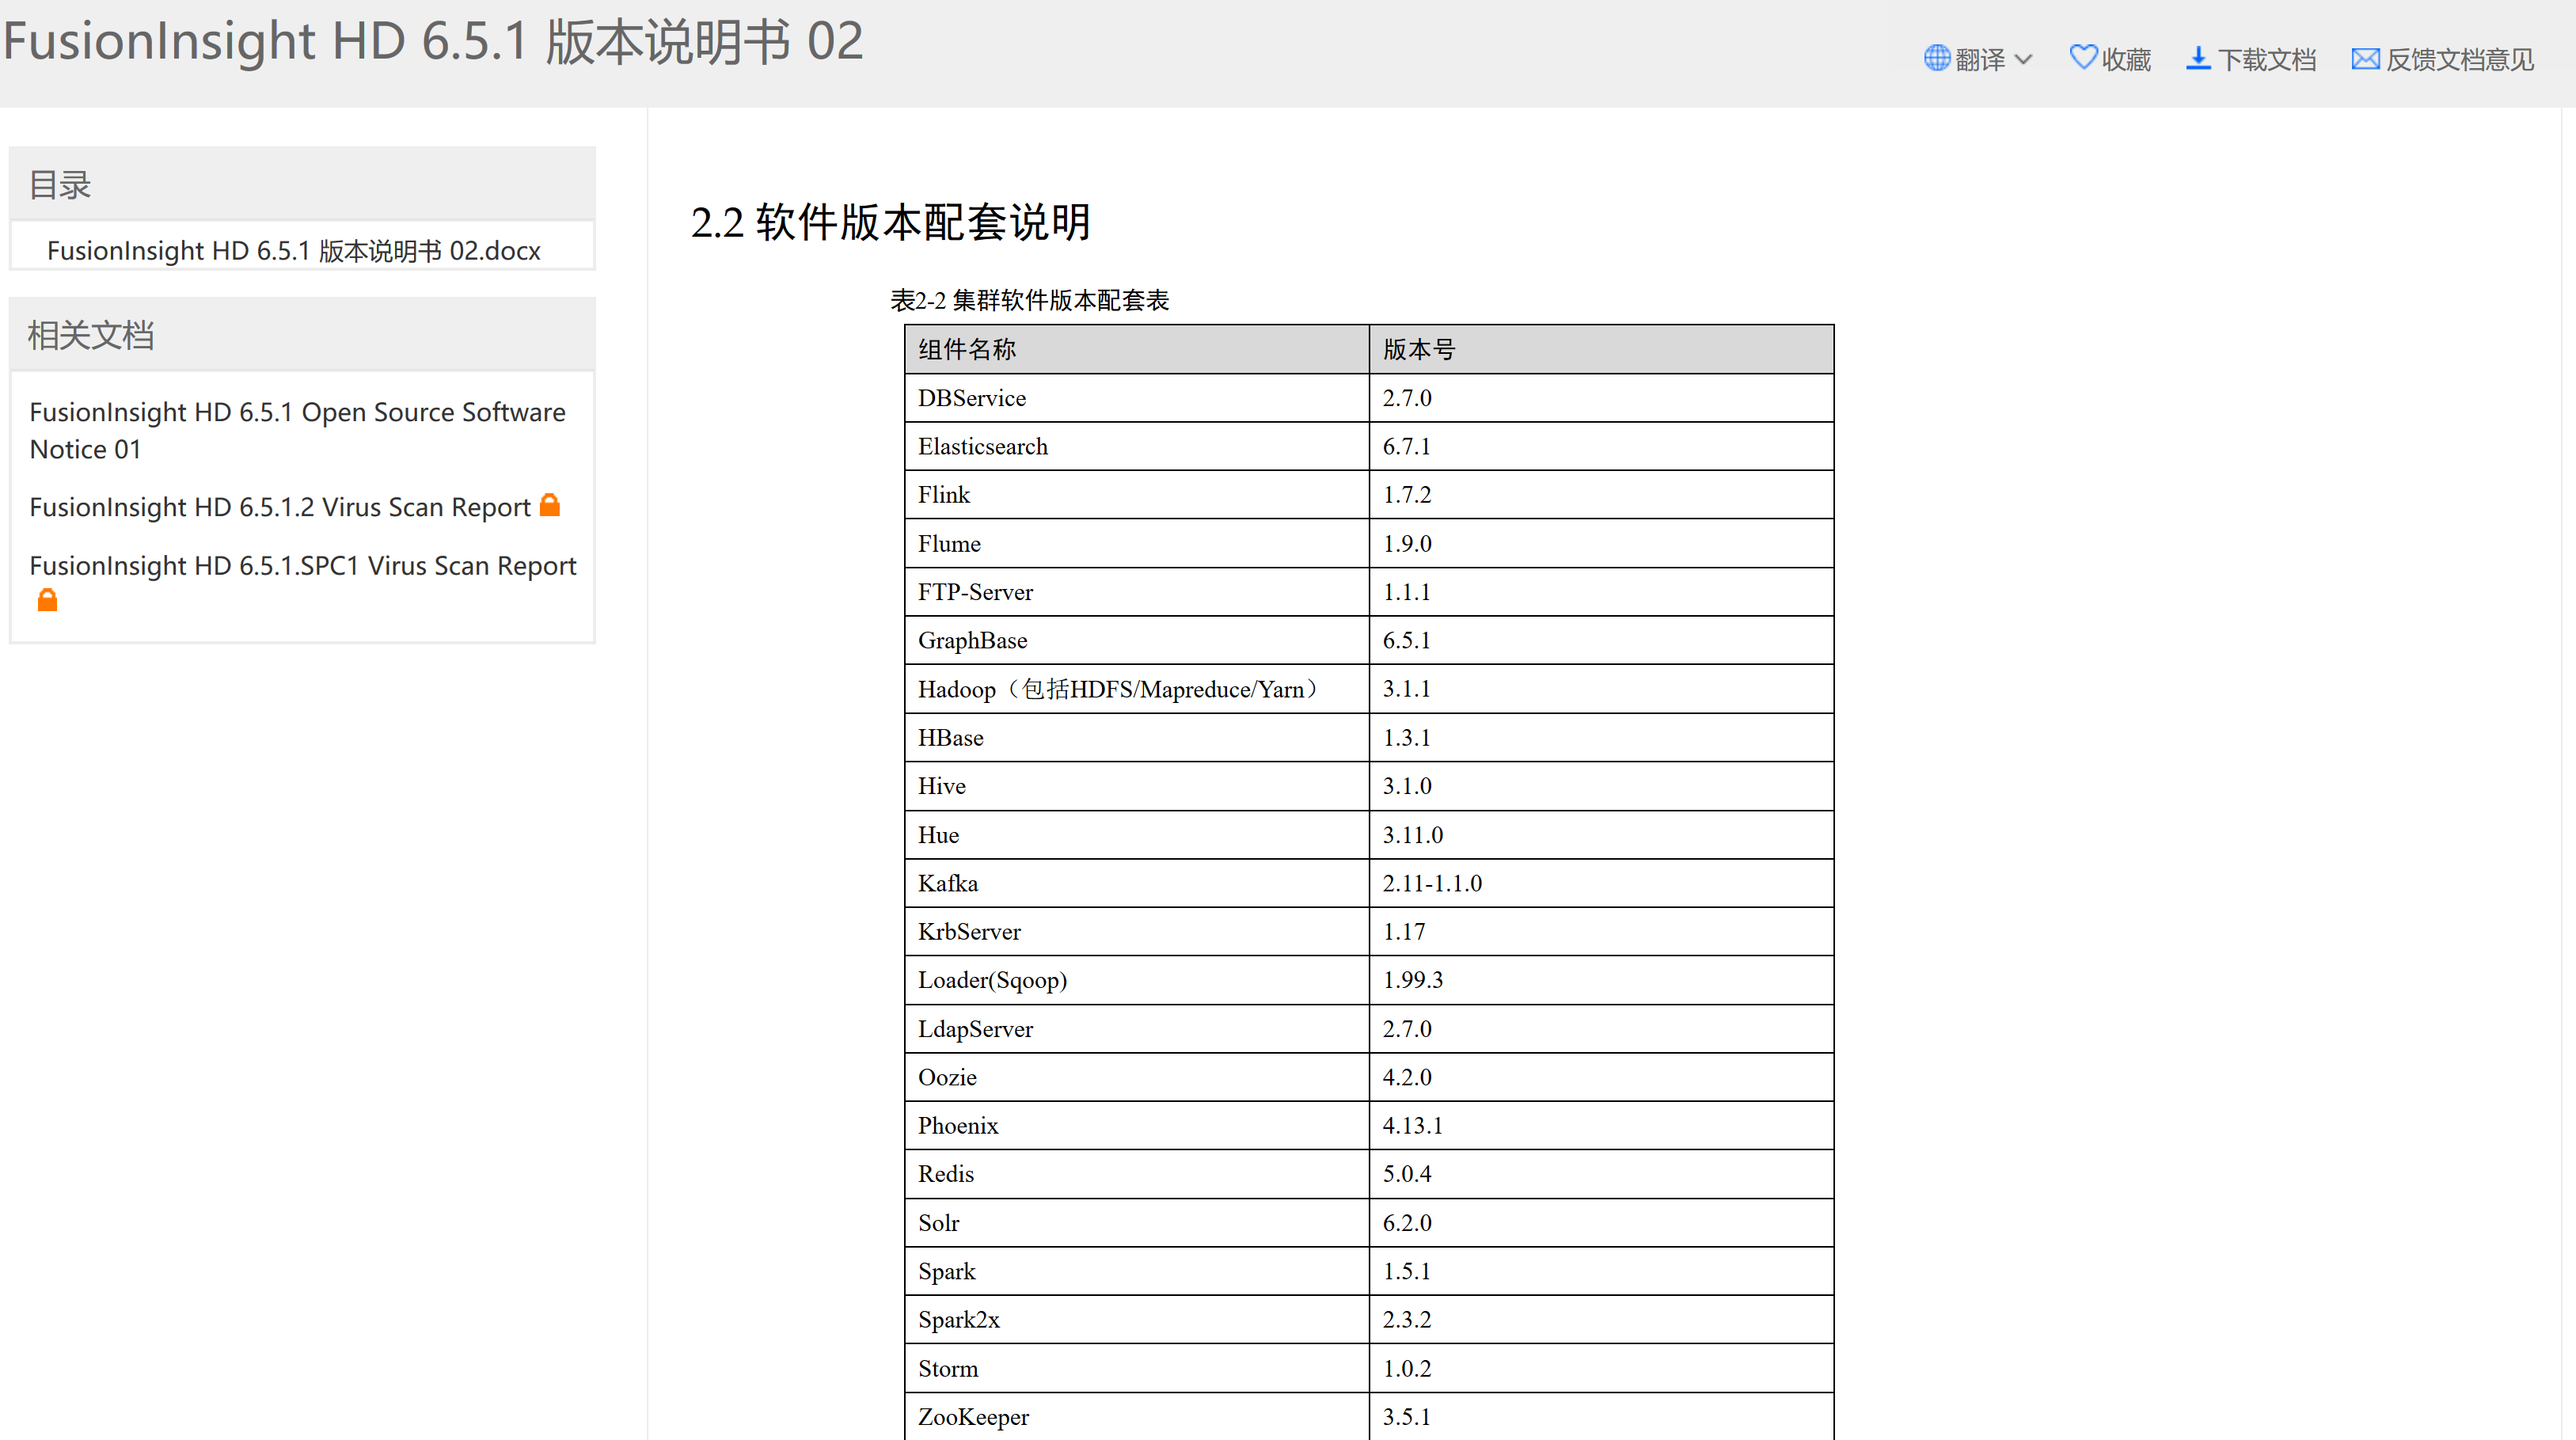This screenshot has width=2576, height=1440.
Task: Open FusionInsight HD 6.5.1 Open Source Software Notice 01
Action: point(296,430)
